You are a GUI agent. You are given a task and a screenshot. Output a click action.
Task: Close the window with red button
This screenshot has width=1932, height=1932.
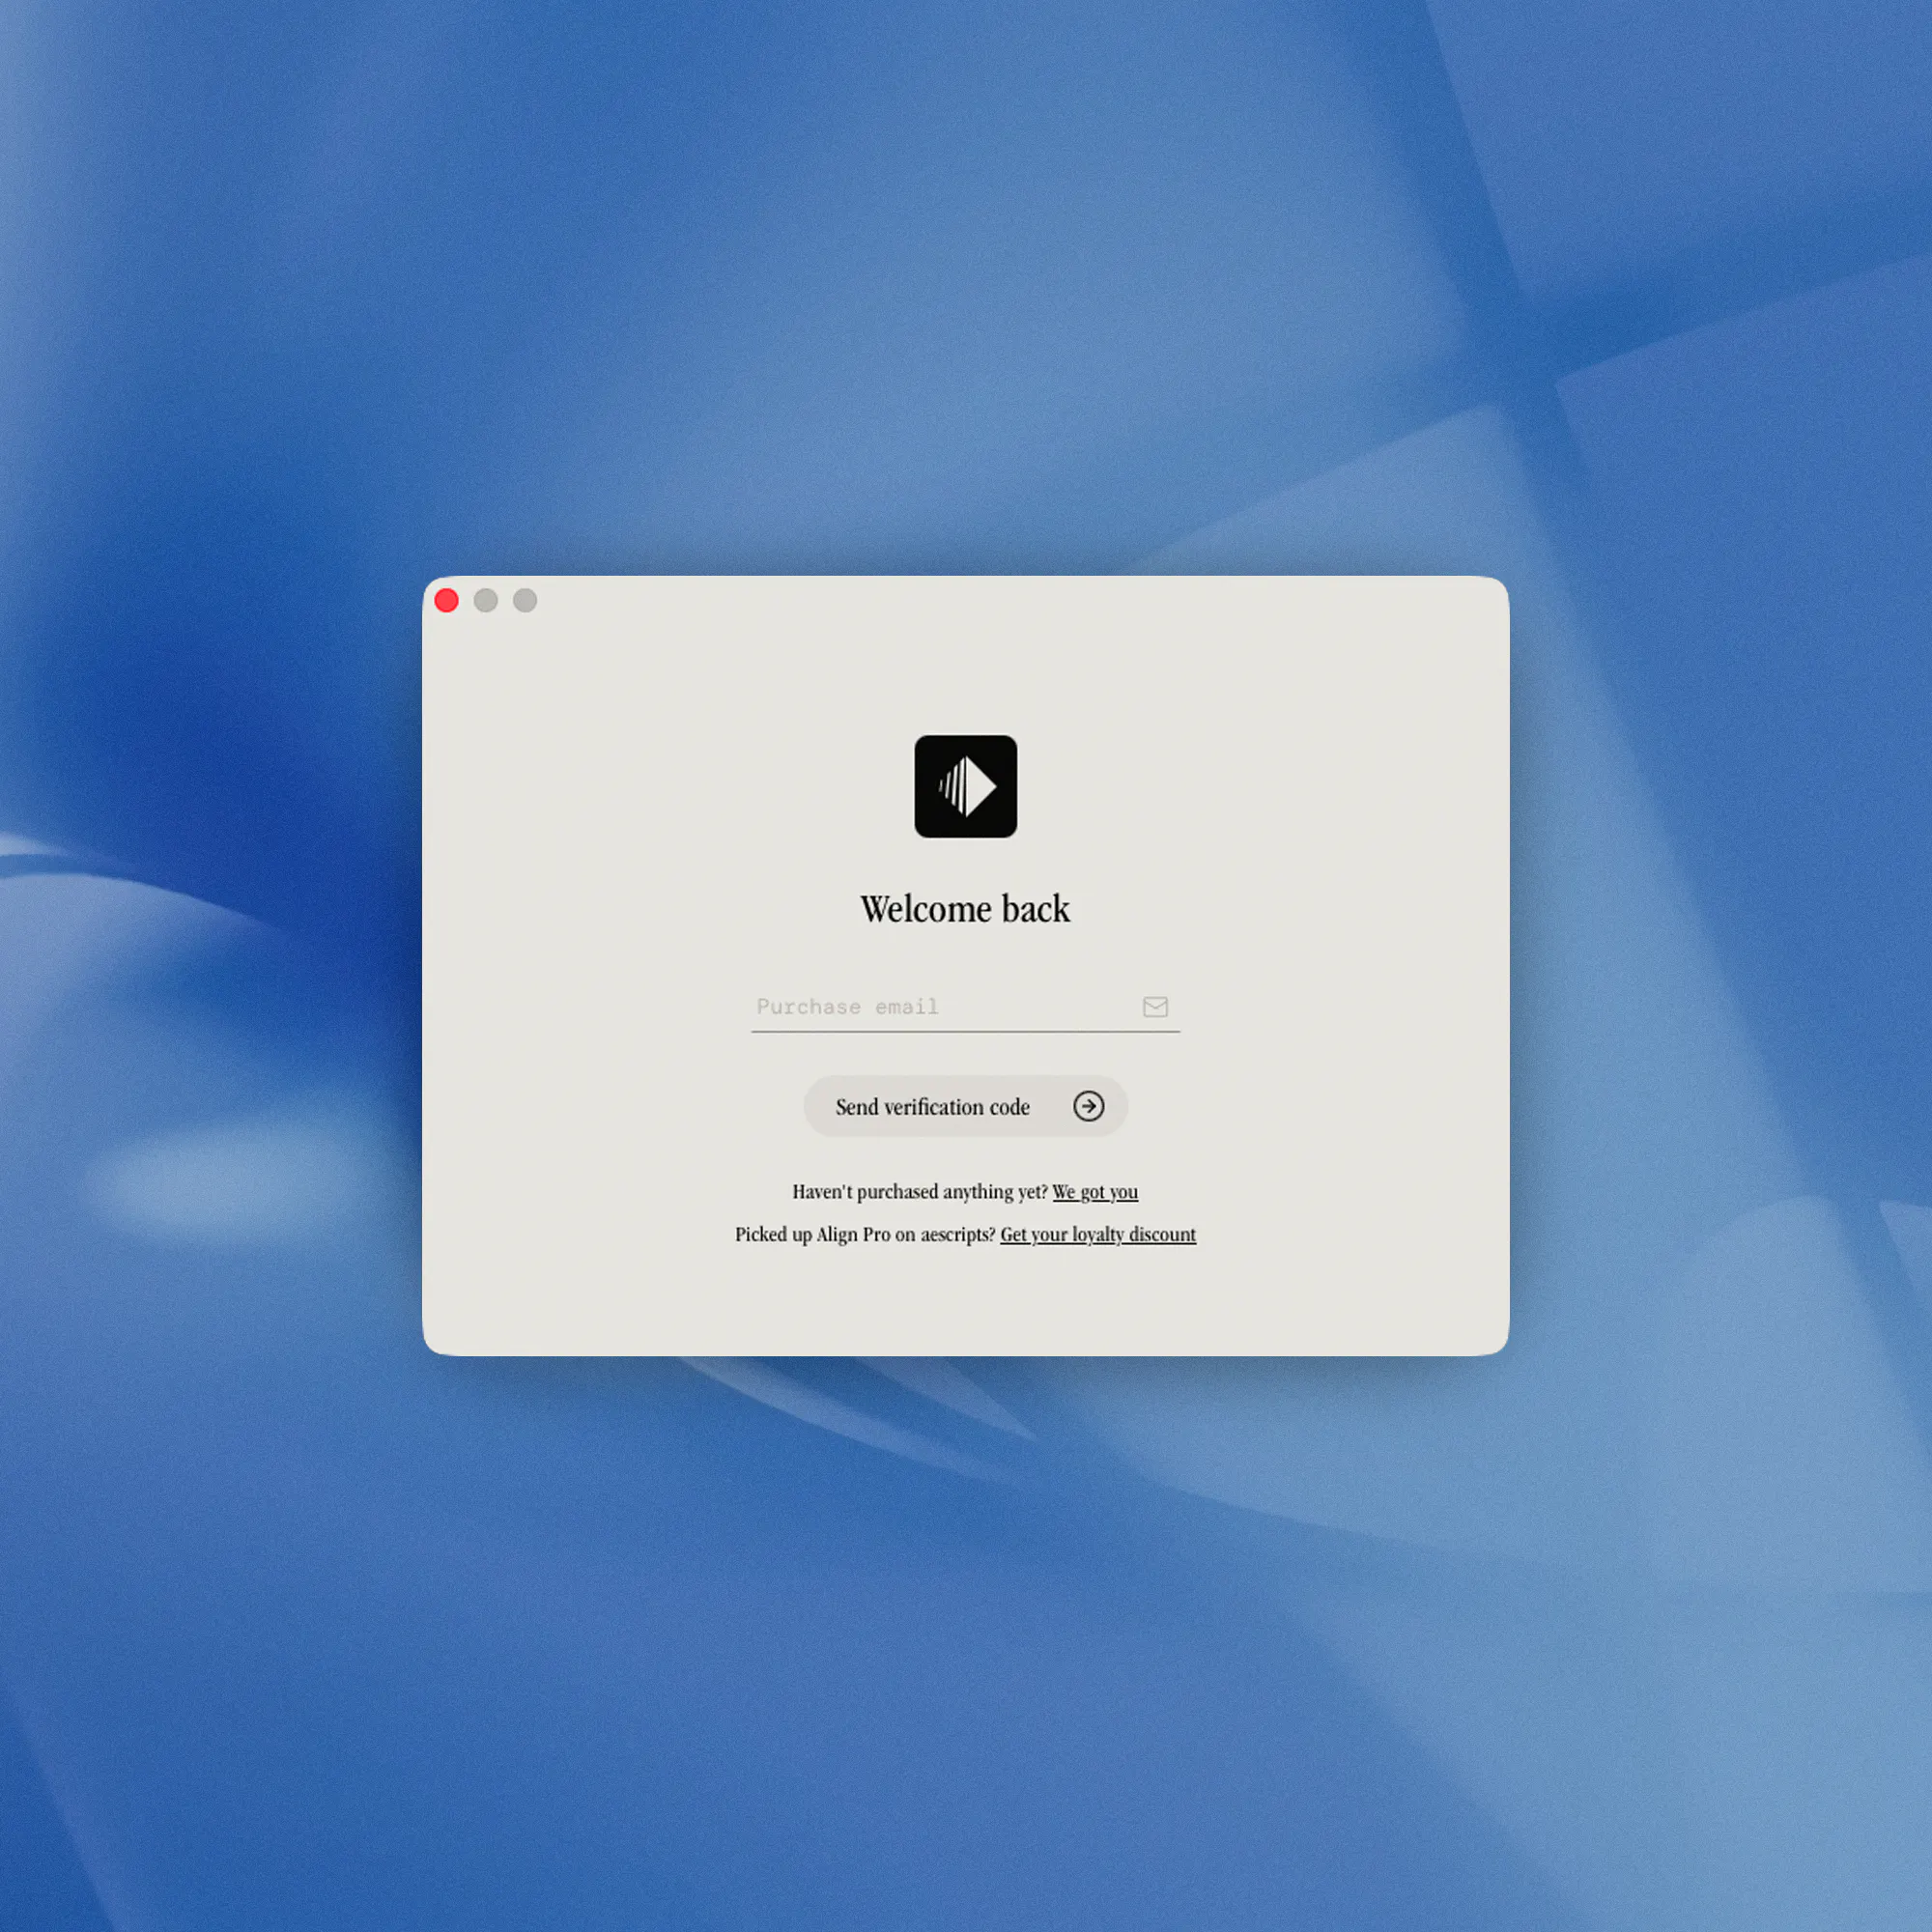[x=446, y=600]
